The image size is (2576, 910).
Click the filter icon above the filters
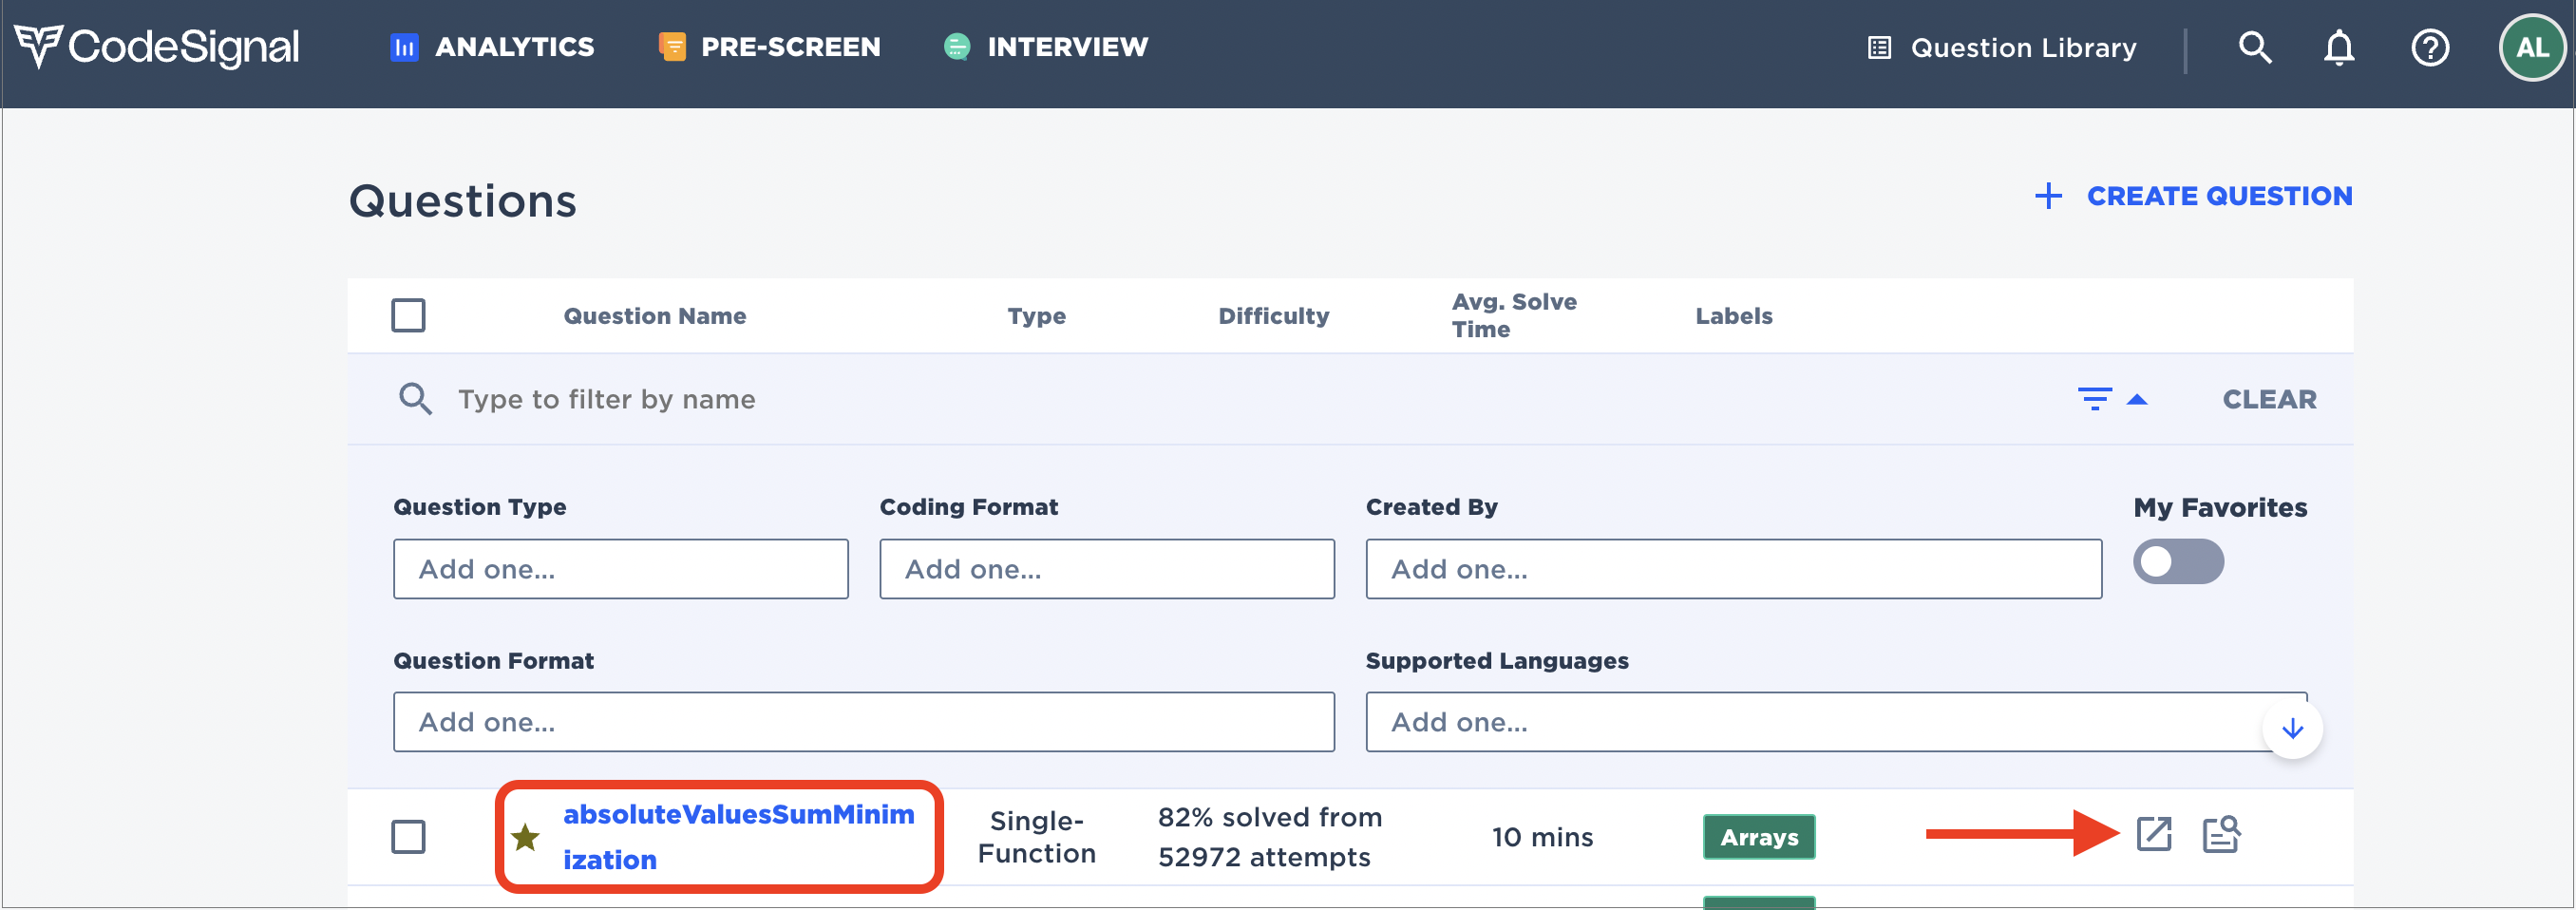click(x=2097, y=398)
